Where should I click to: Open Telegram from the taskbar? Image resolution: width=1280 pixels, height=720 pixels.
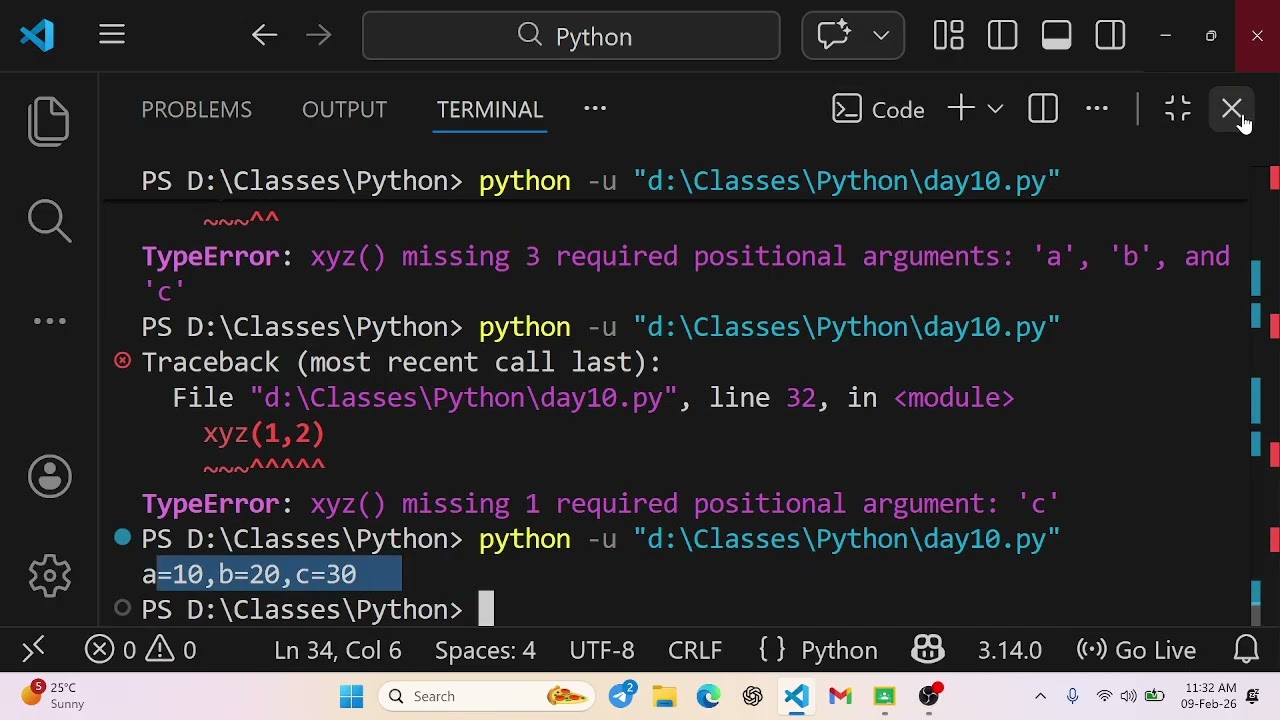coord(622,696)
